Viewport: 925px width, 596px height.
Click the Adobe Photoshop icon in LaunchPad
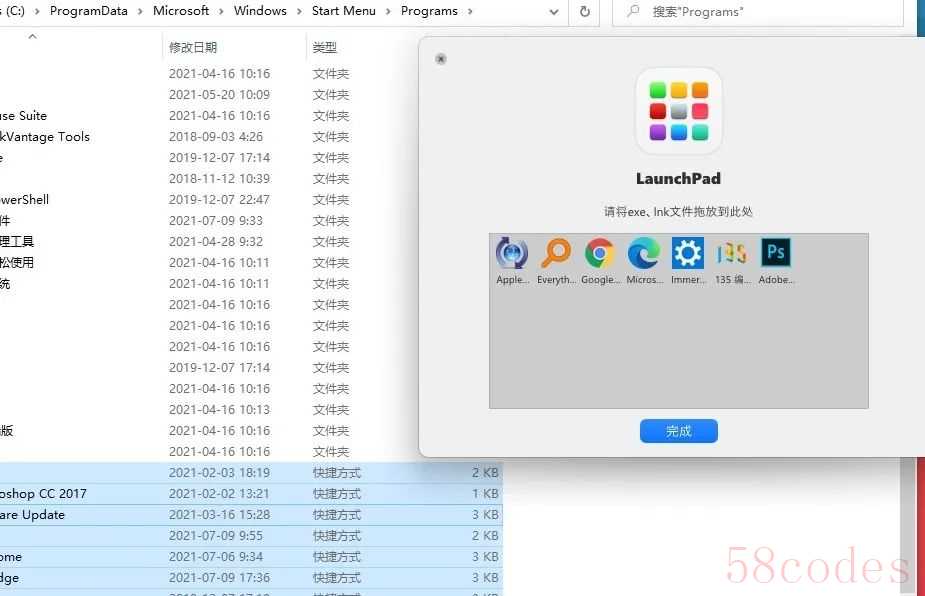tap(776, 255)
